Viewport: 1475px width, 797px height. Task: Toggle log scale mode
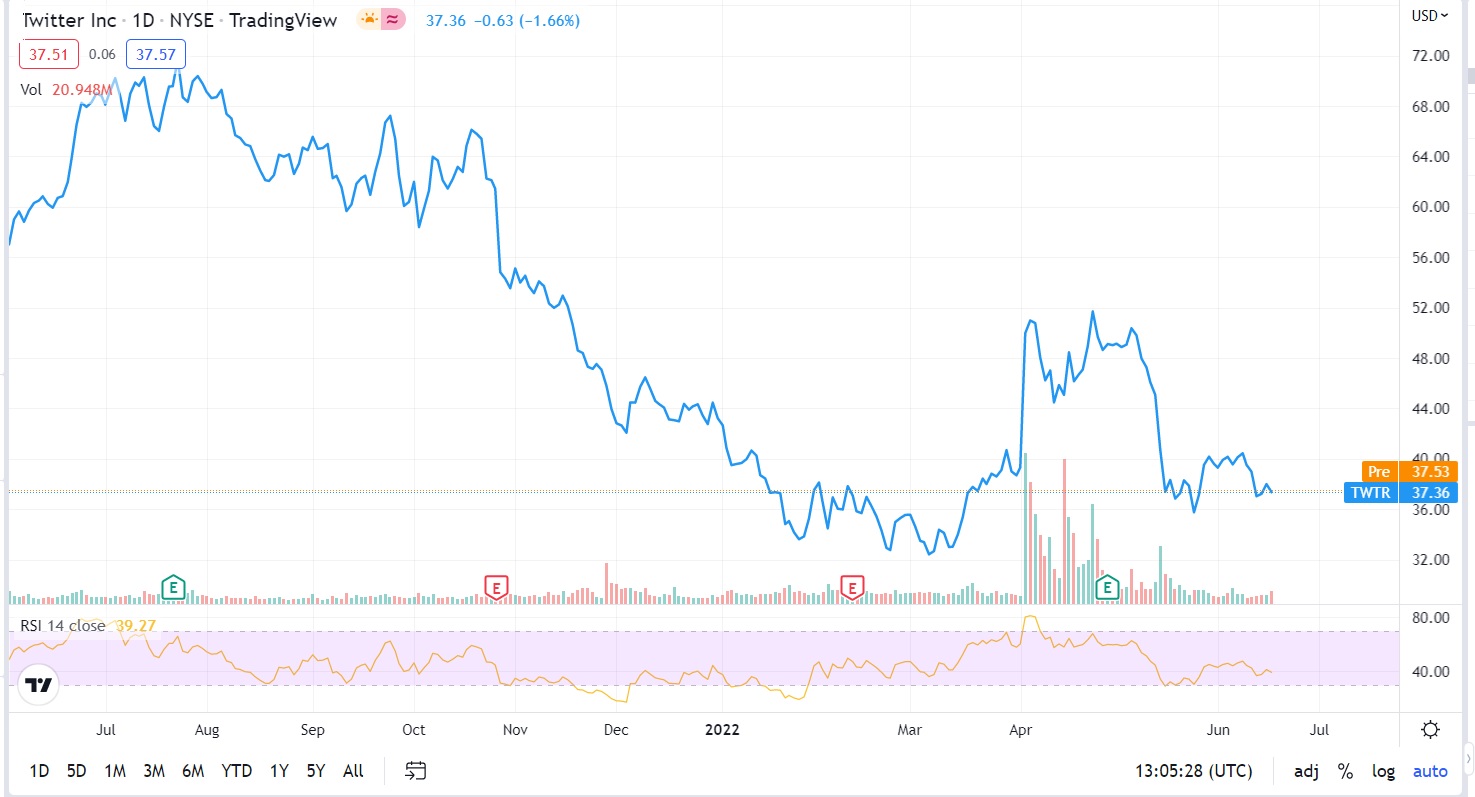click(x=1384, y=771)
